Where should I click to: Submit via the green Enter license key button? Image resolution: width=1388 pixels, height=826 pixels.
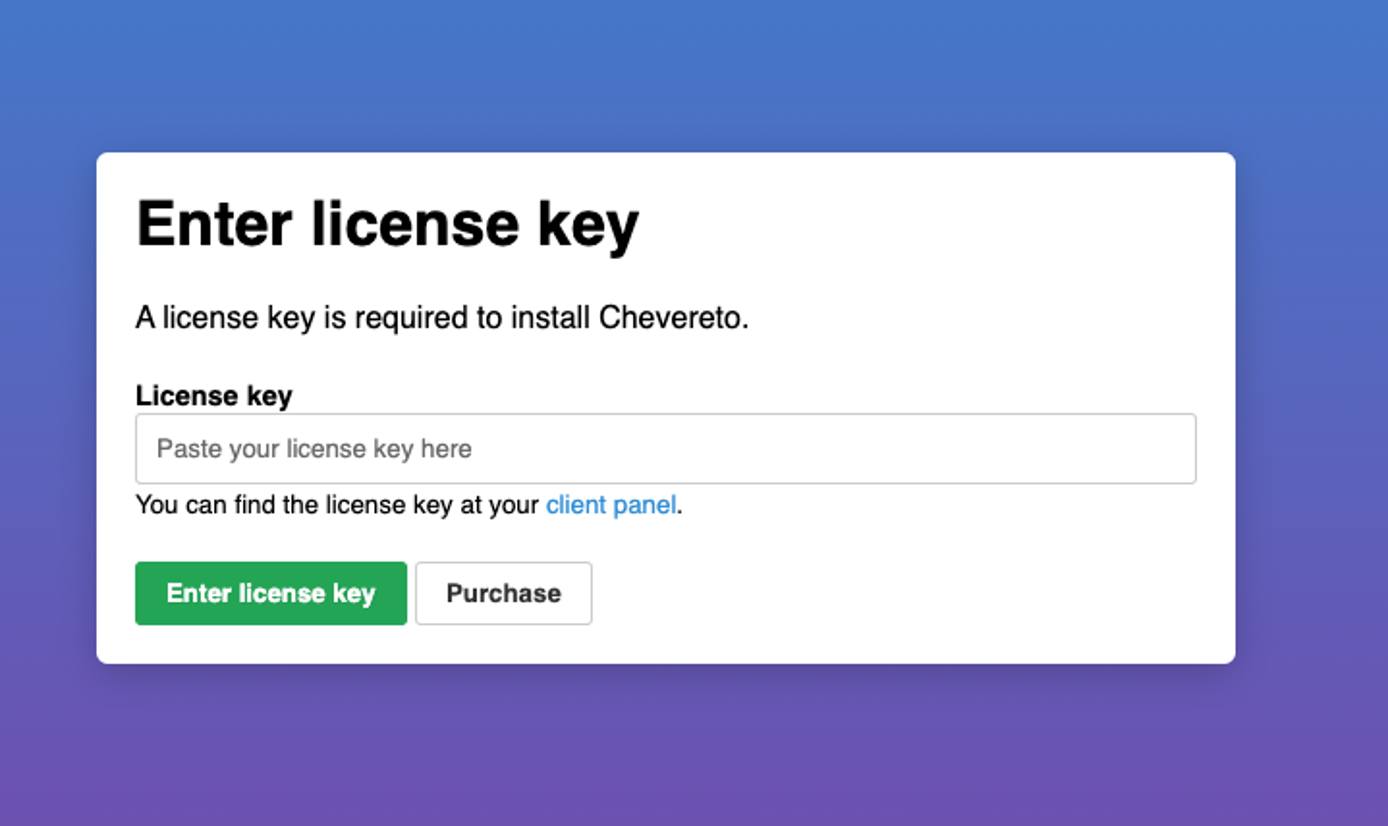tap(270, 593)
